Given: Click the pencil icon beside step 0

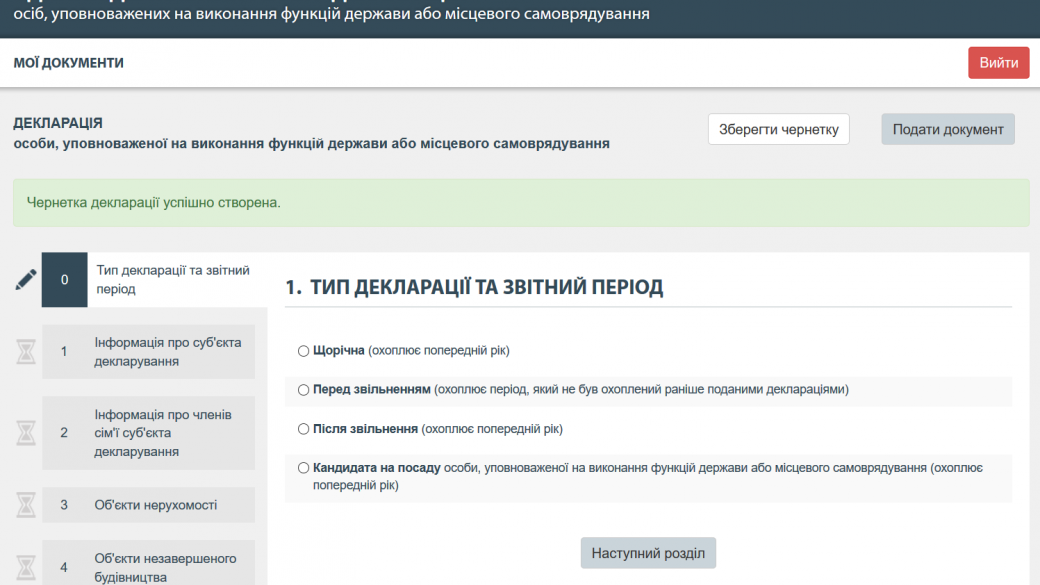Looking at the screenshot, I should coord(26,280).
